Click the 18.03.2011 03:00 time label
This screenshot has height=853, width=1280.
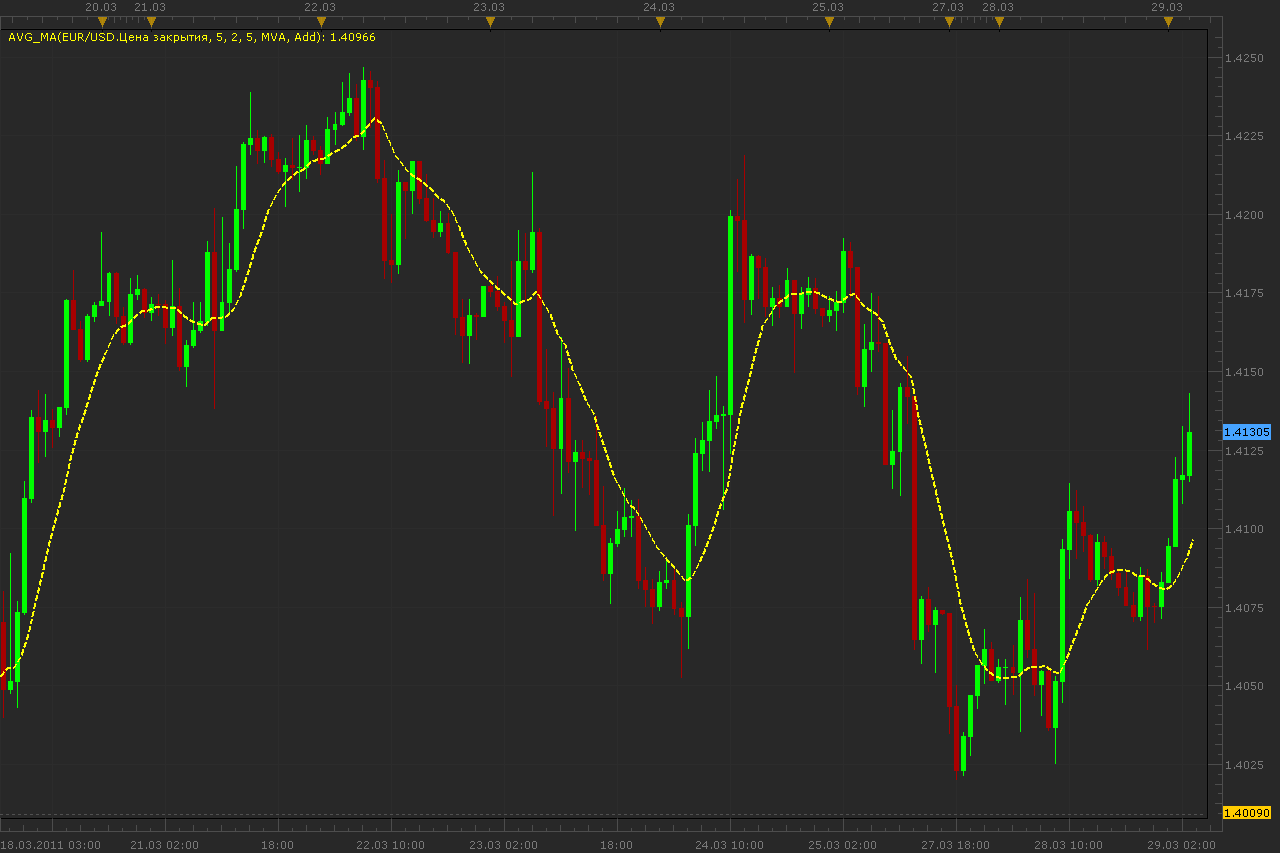[x=50, y=845]
